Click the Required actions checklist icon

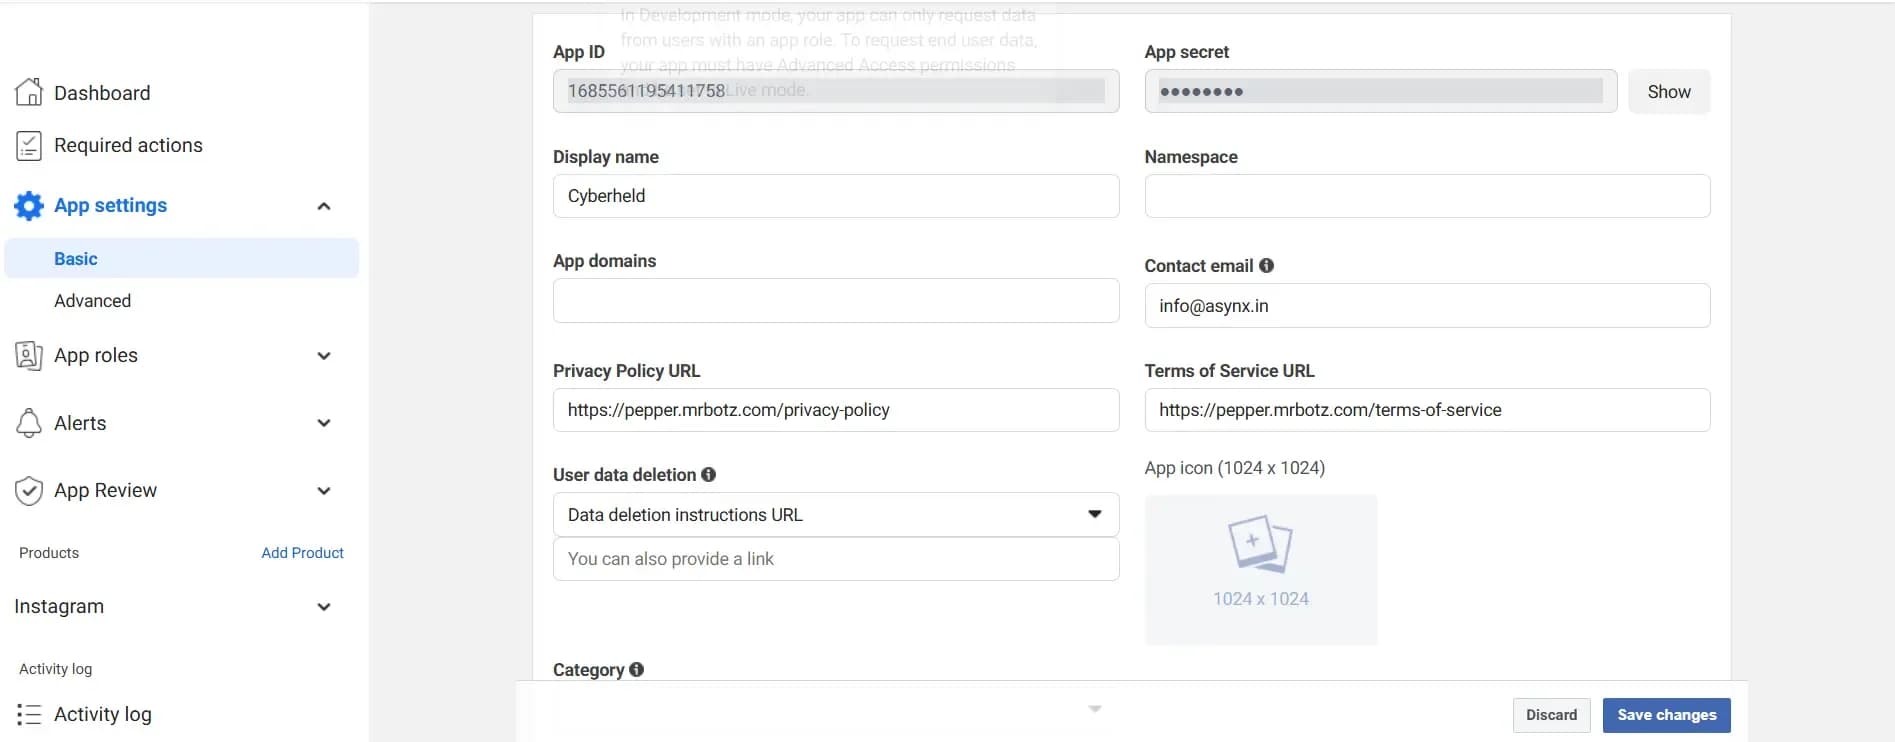[29, 146]
